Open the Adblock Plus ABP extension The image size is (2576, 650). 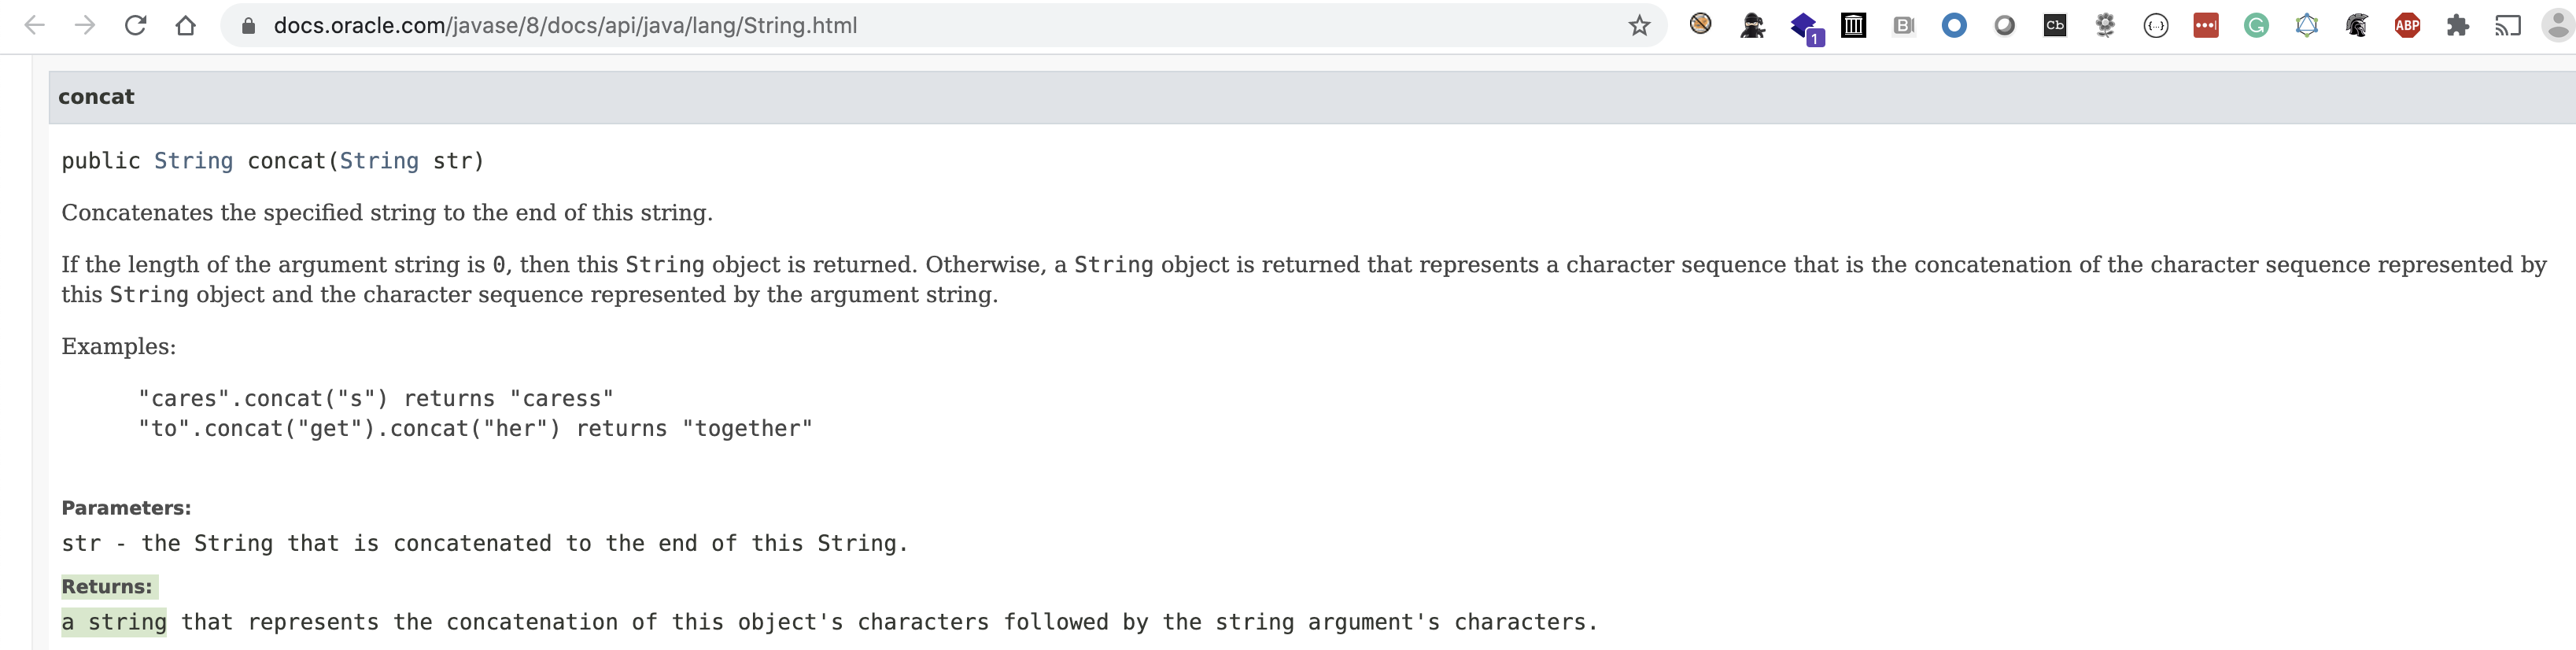point(2407,26)
